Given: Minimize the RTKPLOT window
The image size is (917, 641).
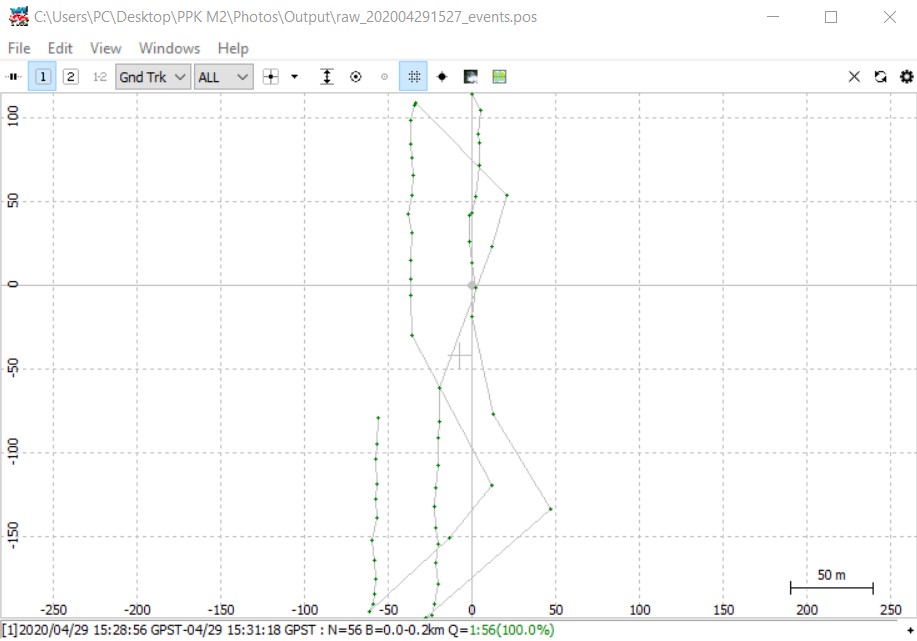Looking at the screenshot, I should (773, 17).
